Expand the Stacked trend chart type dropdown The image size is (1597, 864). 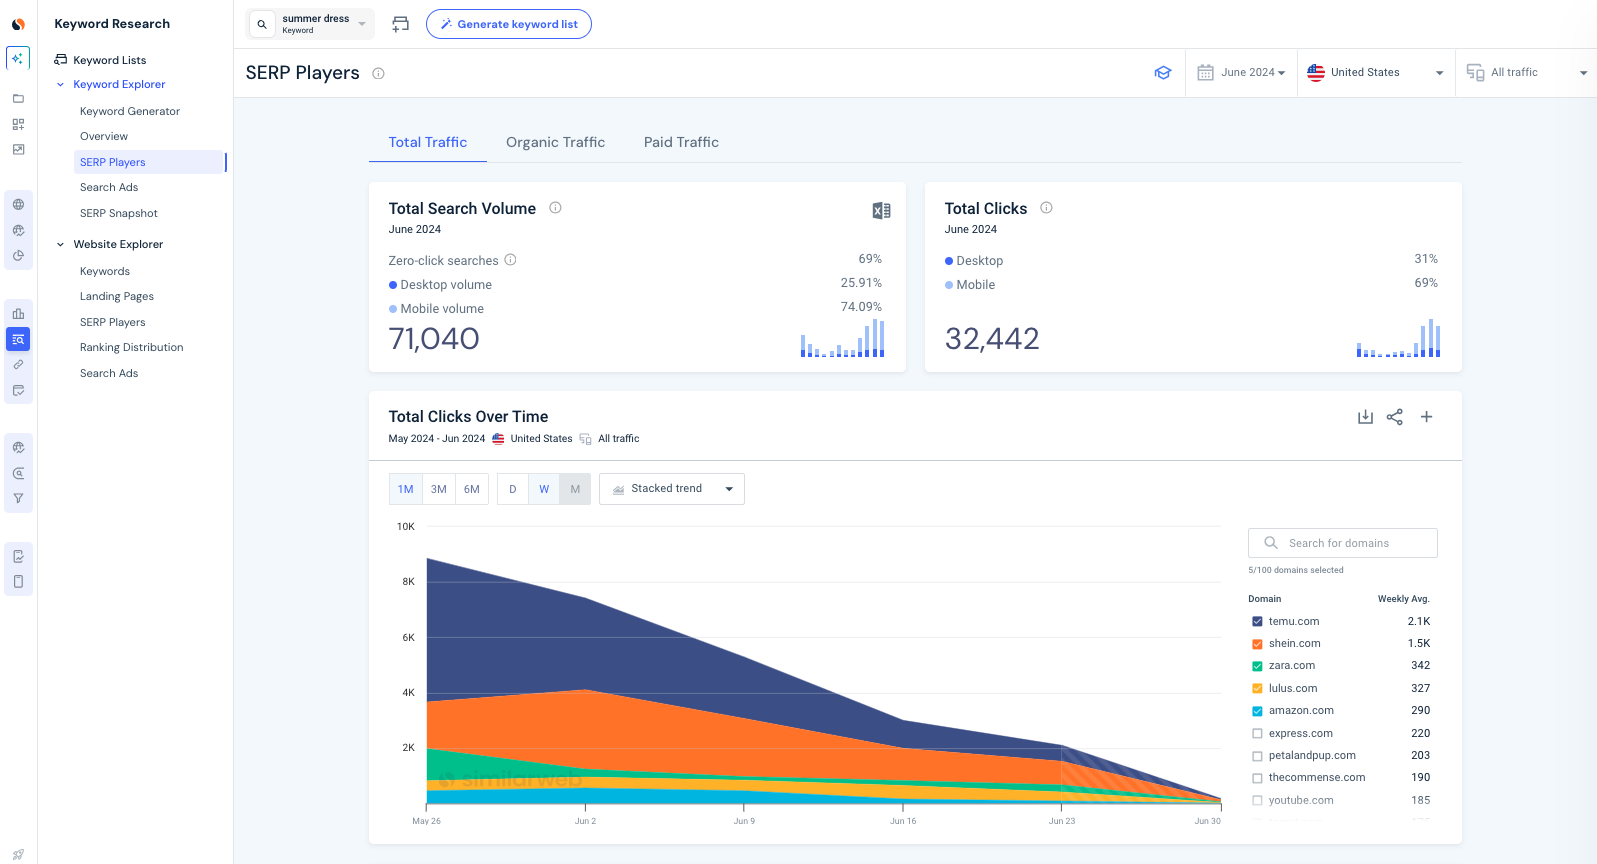tap(672, 489)
